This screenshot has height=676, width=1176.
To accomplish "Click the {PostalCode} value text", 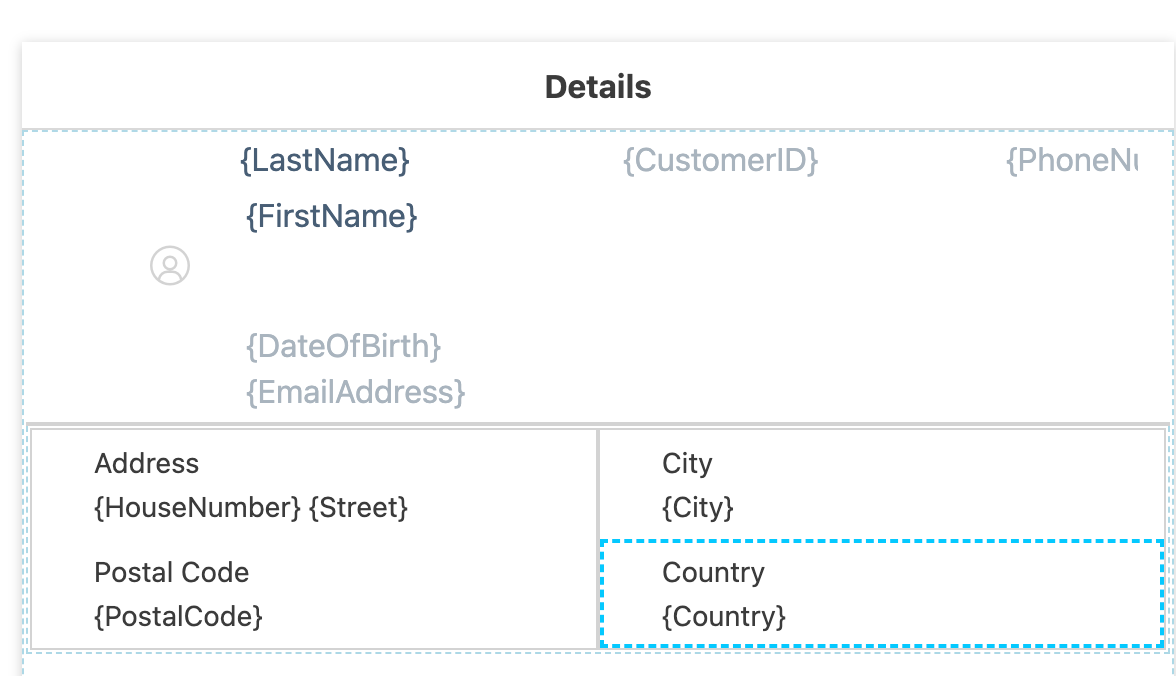I will [x=178, y=617].
